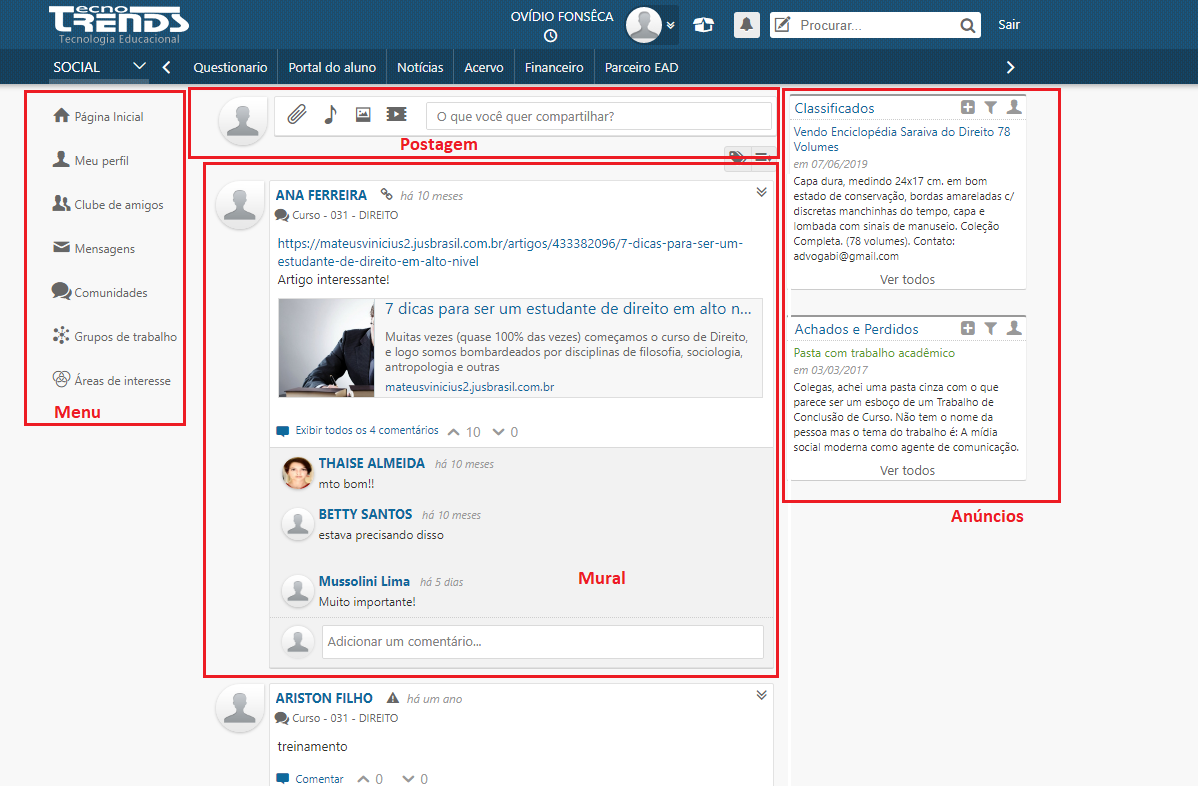
Task: Select the image upload icon in post bar
Action: coord(363,115)
